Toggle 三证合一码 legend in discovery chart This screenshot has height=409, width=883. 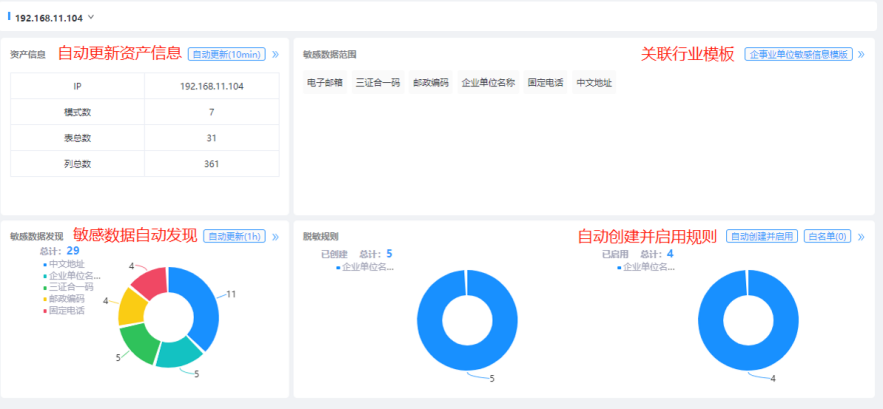point(70,287)
